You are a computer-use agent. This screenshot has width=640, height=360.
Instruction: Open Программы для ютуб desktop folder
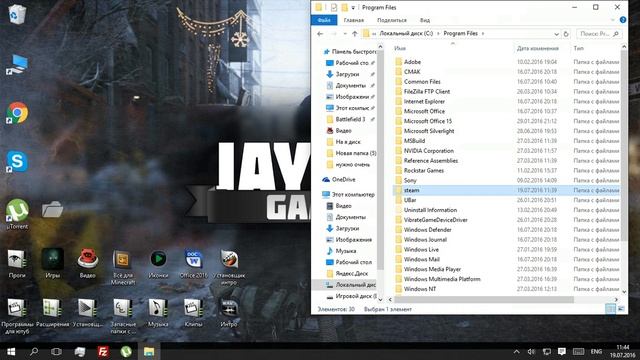point(17,315)
